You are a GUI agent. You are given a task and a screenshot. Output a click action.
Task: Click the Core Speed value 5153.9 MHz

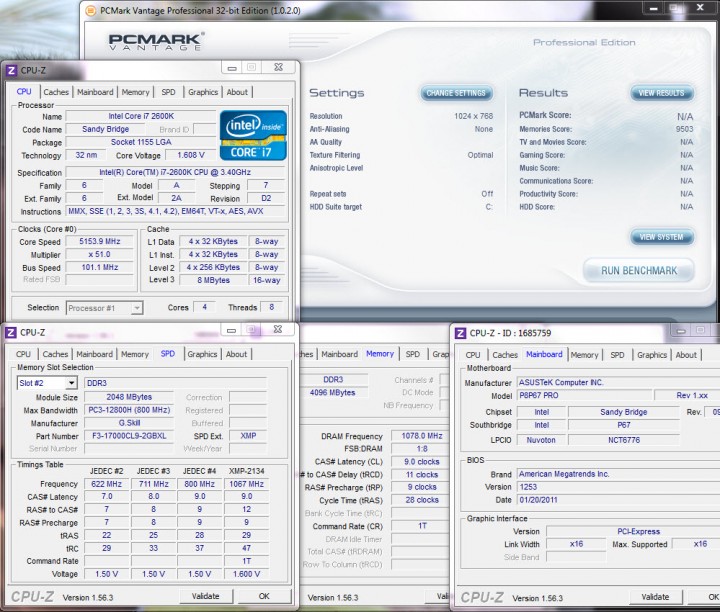pyautogui.click(x=100, y=241)
